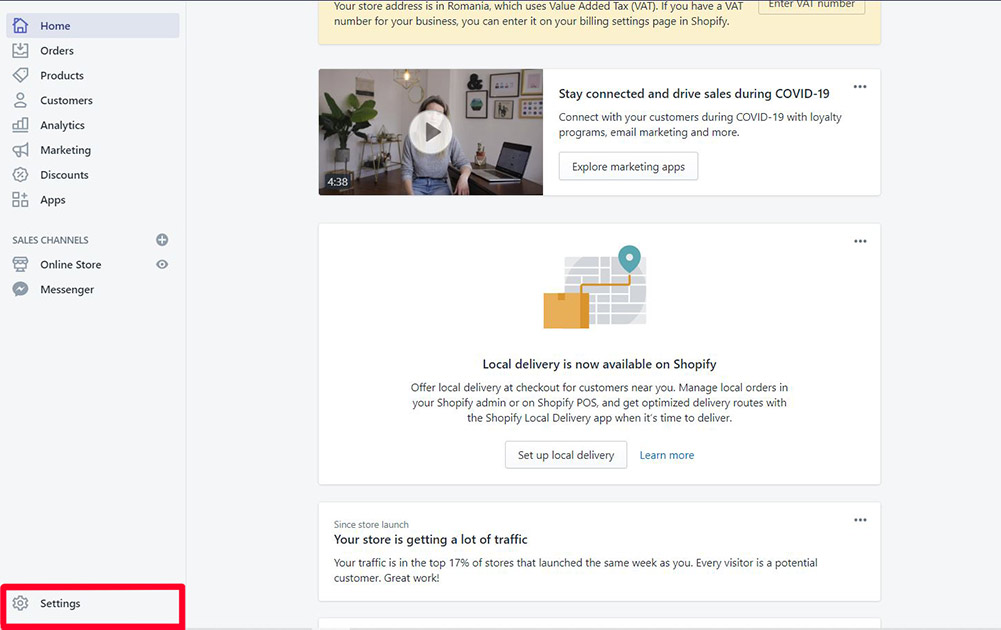Open Analytics page

pos(63,125)
